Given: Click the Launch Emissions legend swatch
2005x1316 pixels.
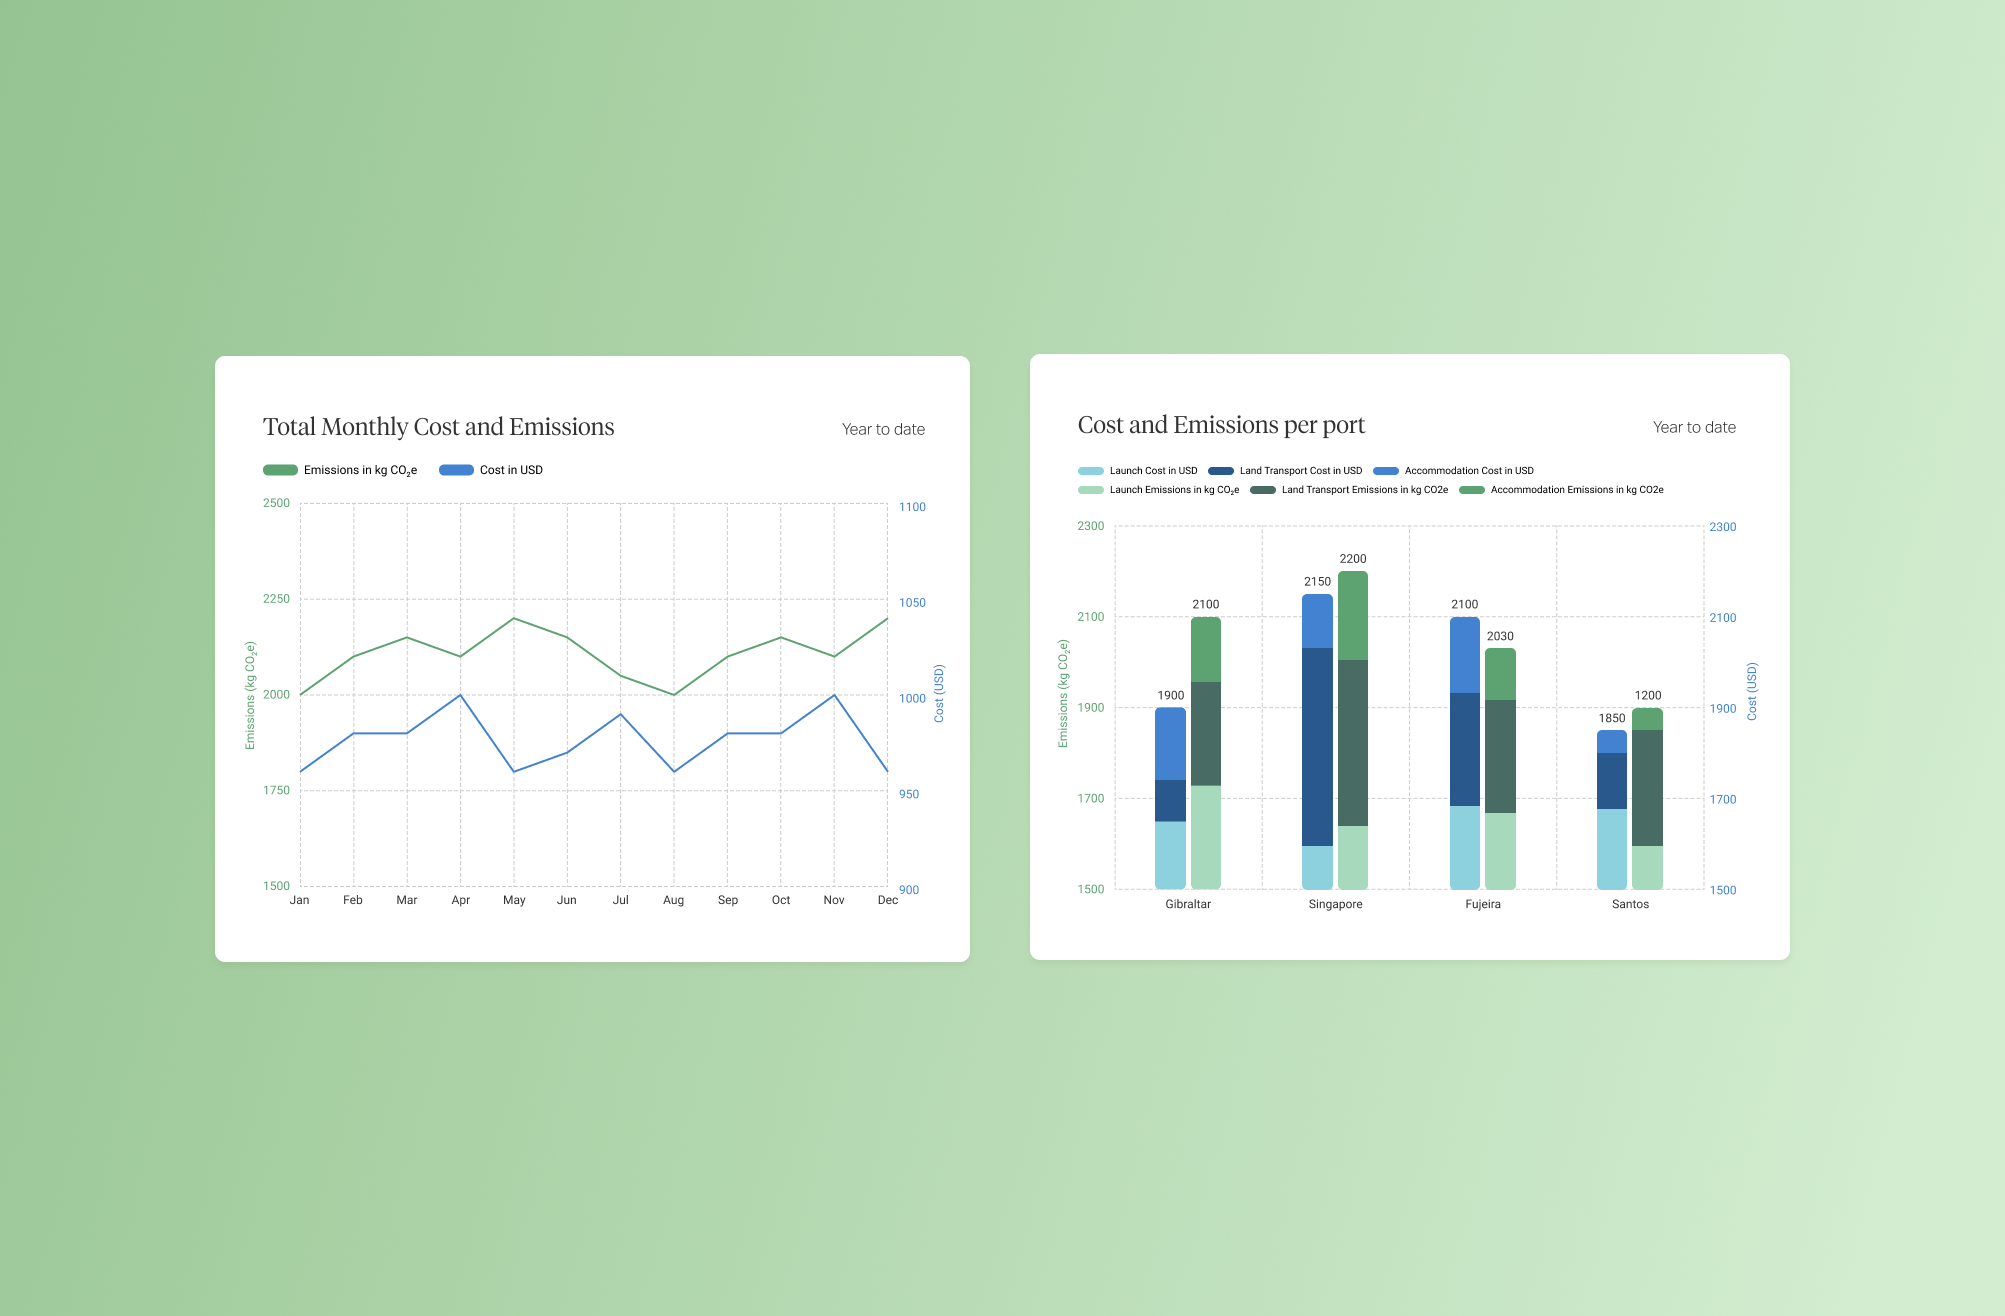Looking at the screenshot, I should tap(1091, 490).
